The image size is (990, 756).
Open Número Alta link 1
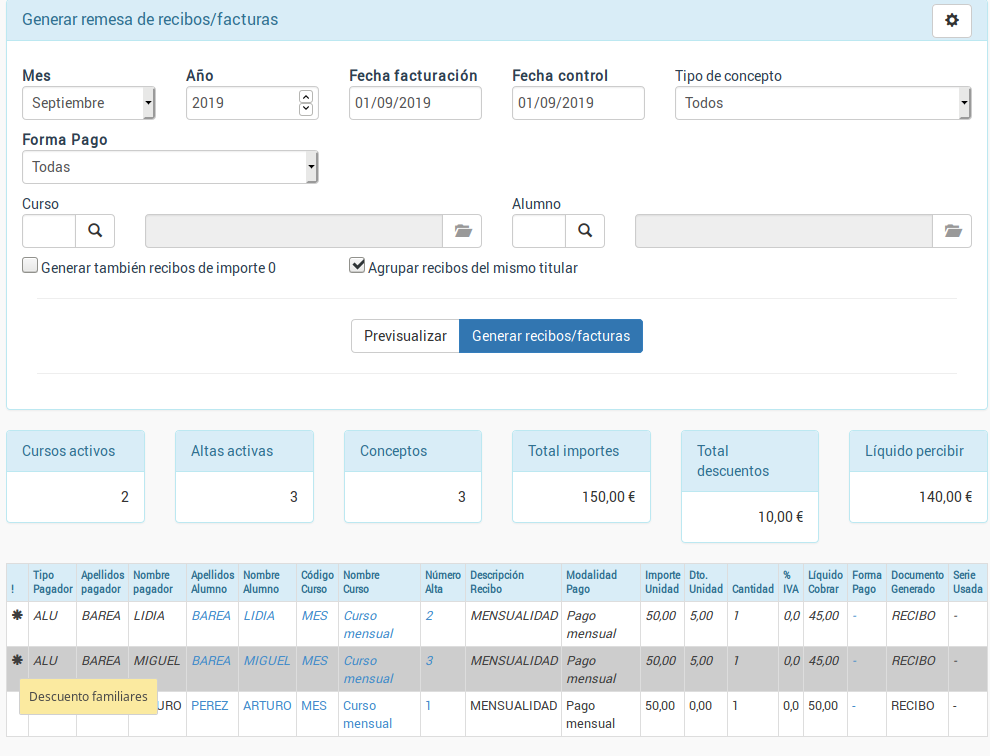(x=428, y=705)
